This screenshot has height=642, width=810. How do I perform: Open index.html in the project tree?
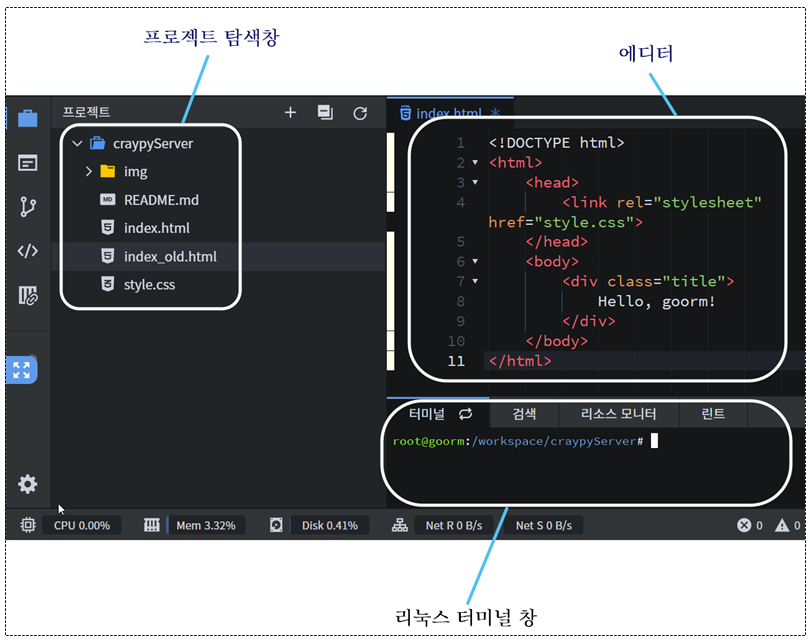(x=157, y=228)
